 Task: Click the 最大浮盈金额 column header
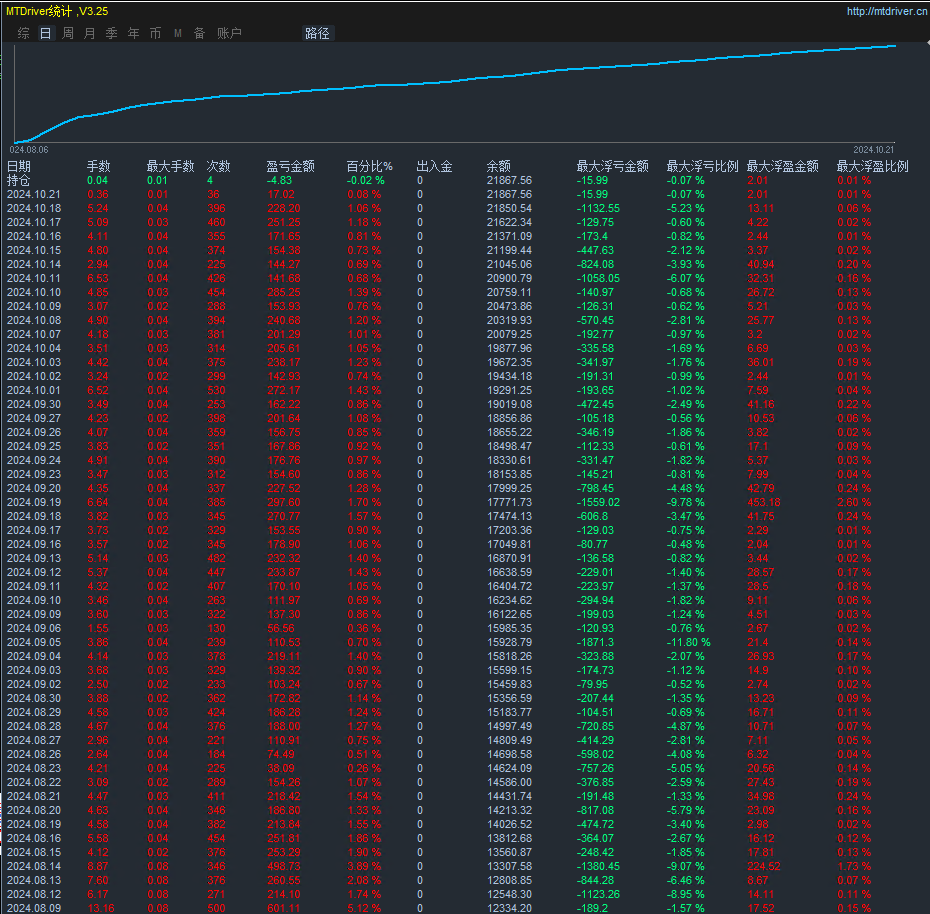[783, 167]
